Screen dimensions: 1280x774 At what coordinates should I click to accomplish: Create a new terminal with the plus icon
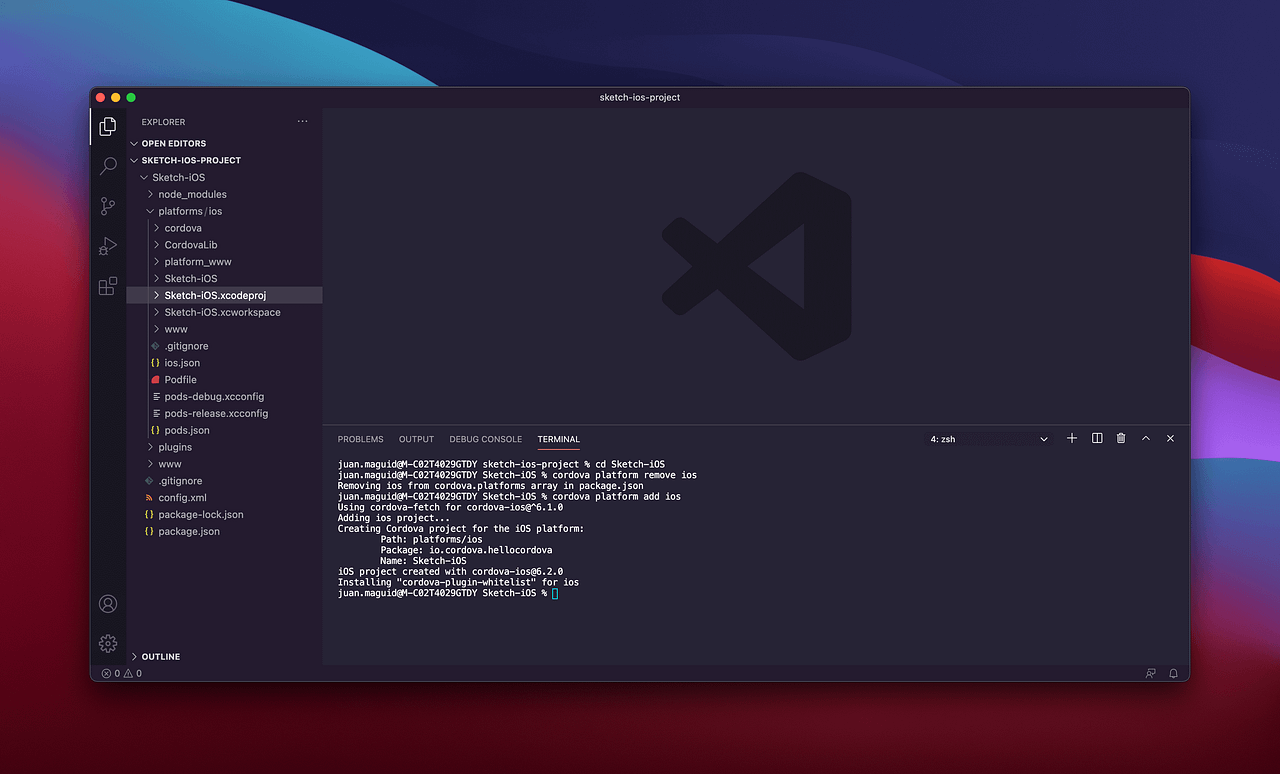pyautogui.click(x=1071, y=438)
